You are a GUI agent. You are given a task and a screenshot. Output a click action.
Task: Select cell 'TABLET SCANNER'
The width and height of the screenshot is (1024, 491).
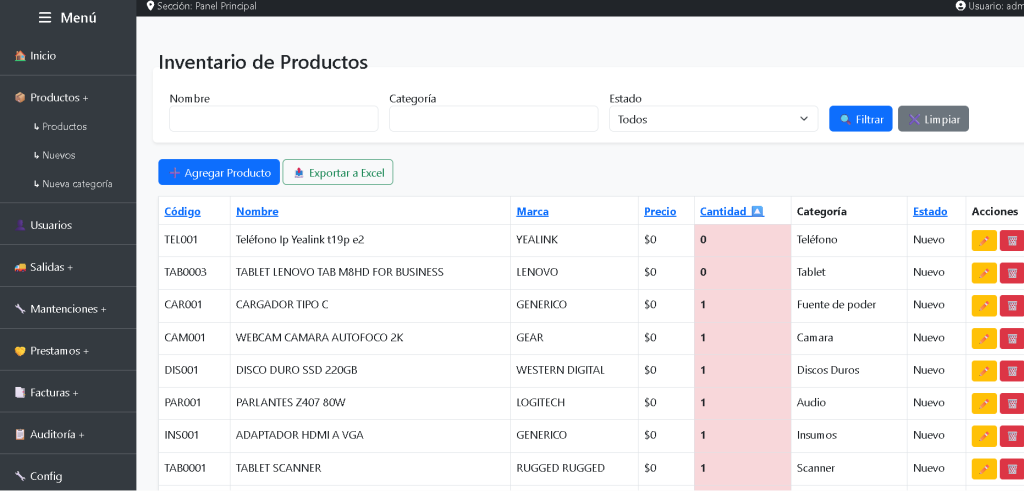370,469
